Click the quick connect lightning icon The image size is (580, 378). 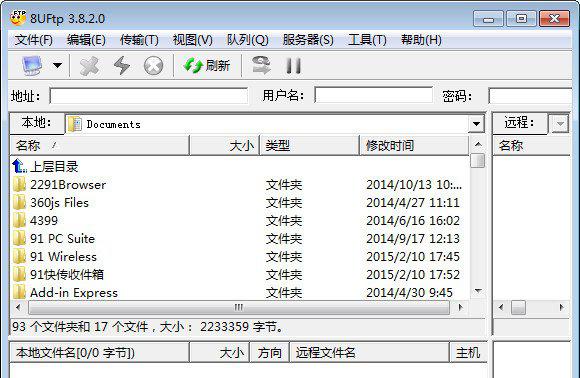122,66
